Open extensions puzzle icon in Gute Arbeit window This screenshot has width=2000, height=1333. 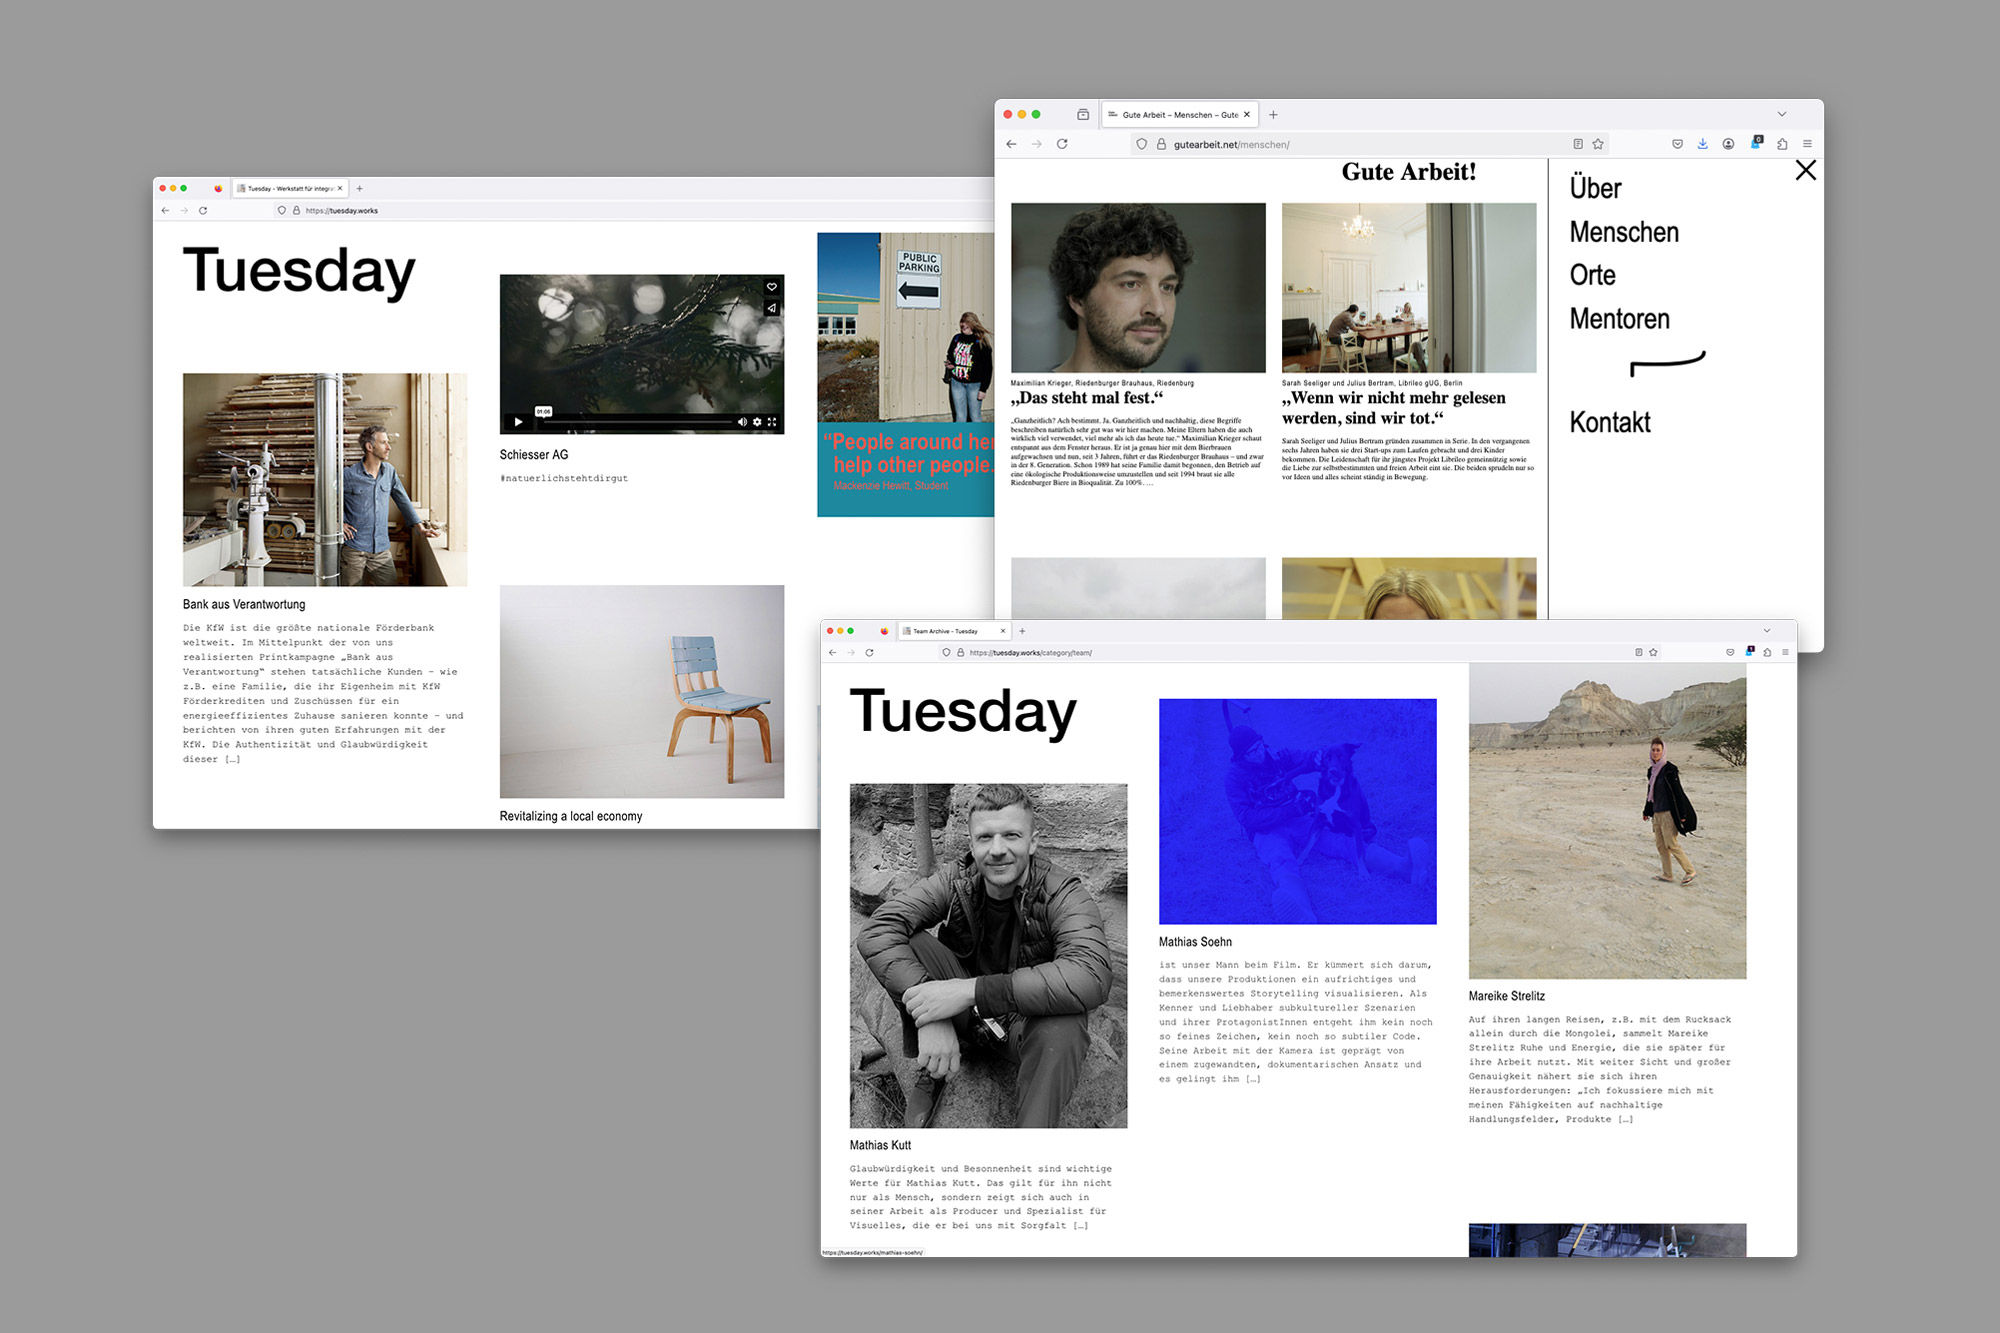1782,144
